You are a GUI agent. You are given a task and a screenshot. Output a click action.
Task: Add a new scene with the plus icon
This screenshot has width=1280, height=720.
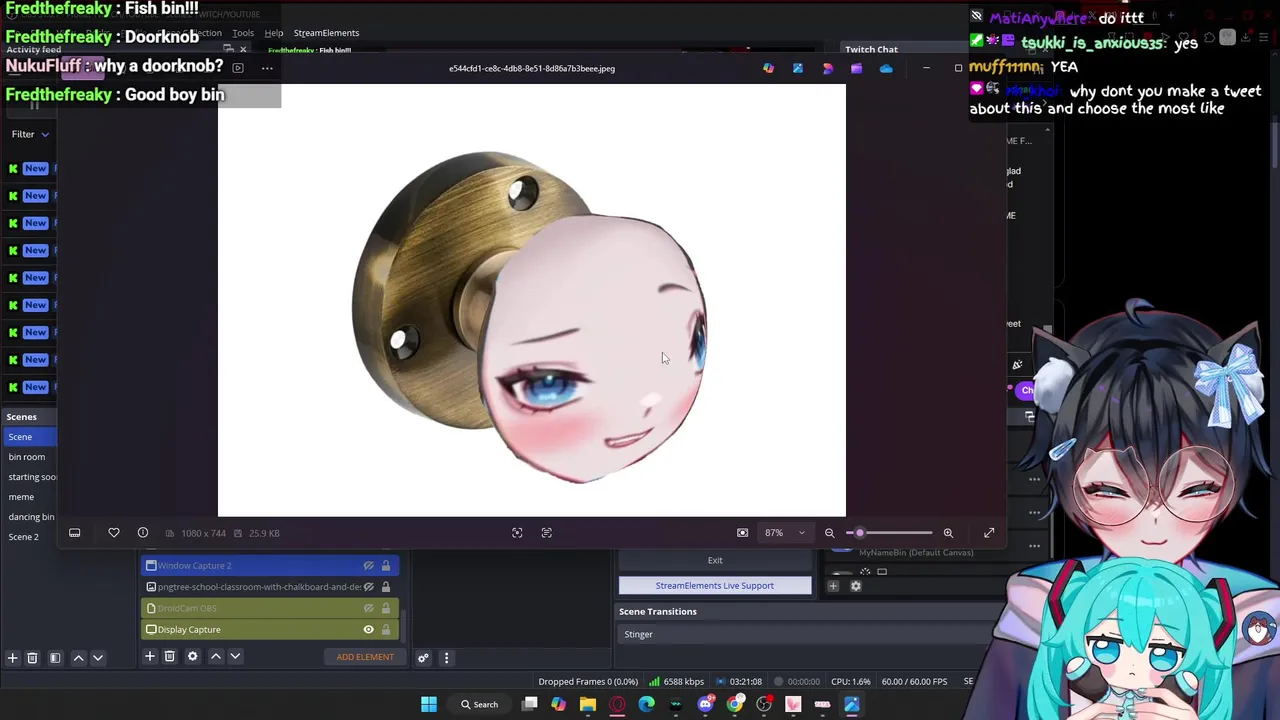[x=12, y=657]
